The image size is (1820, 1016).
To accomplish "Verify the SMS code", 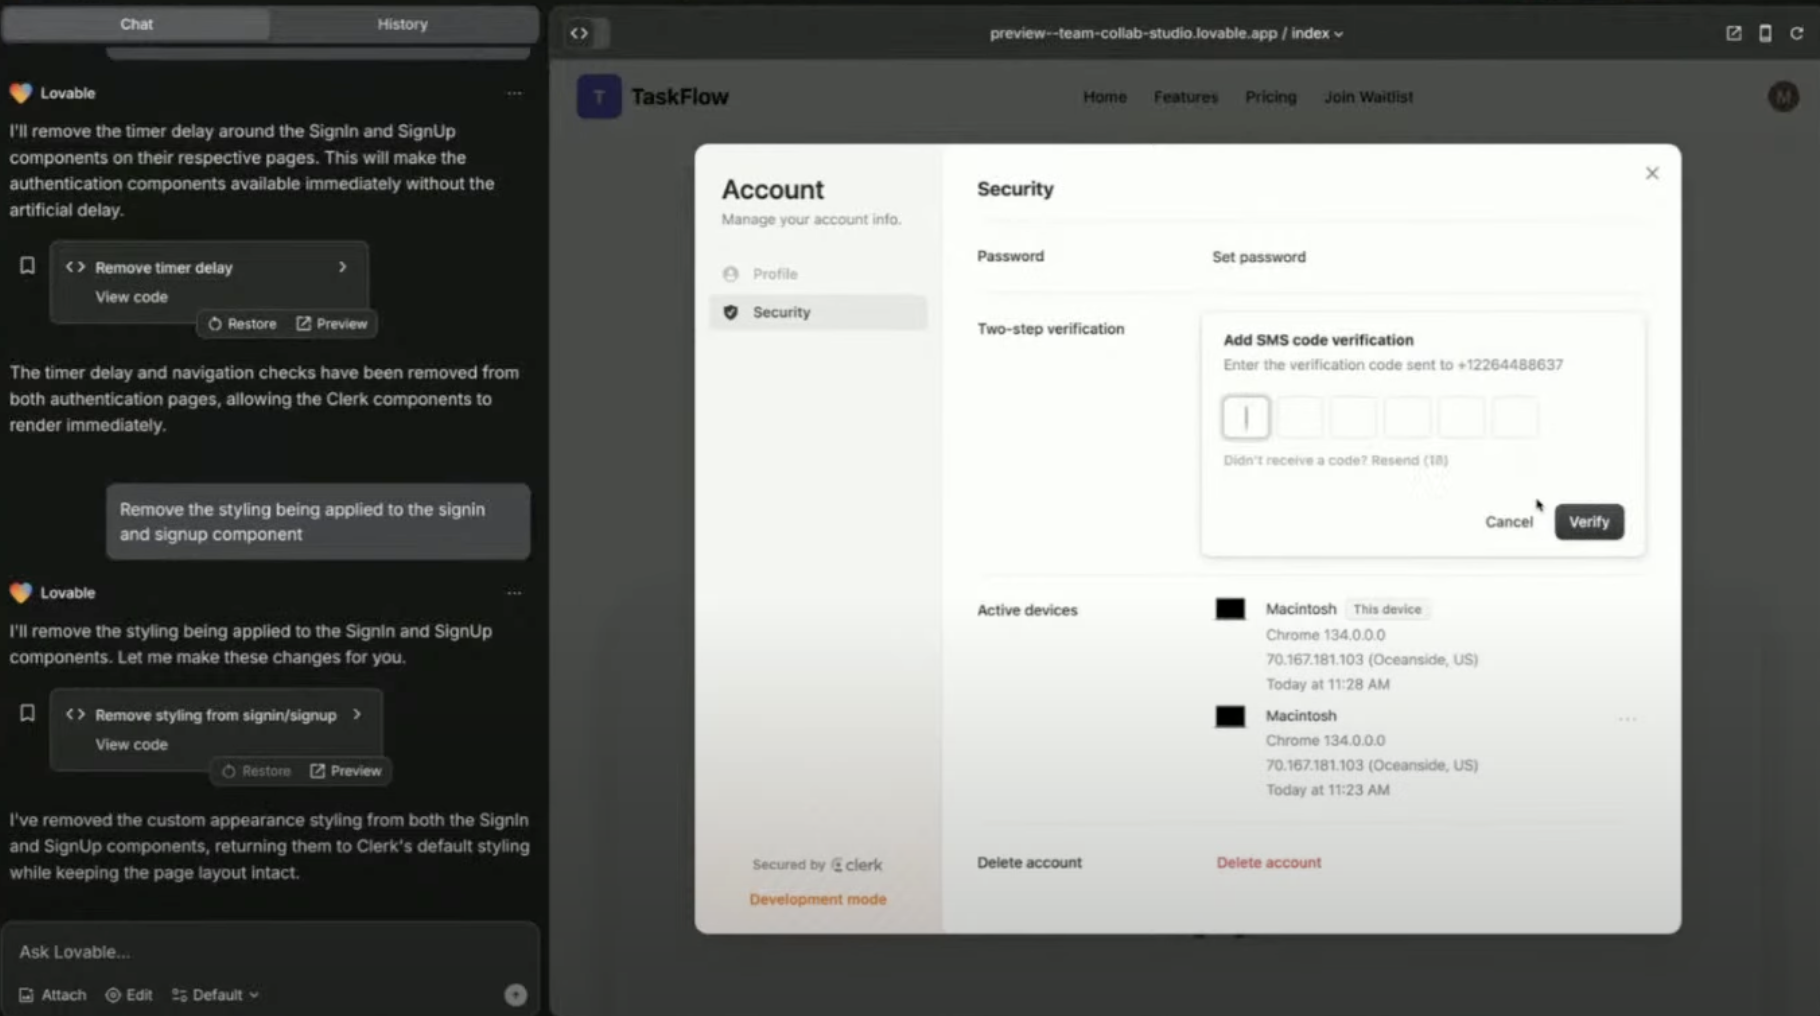I will [1589, 522].
